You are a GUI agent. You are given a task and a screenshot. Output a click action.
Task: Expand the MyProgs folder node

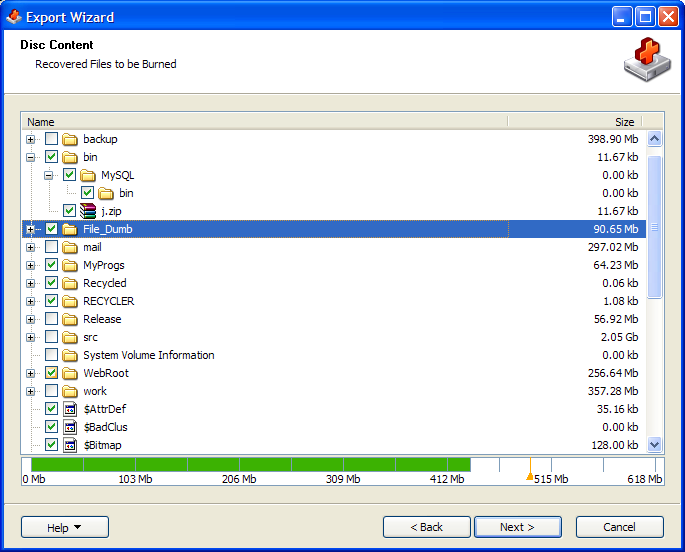[31, 266]
